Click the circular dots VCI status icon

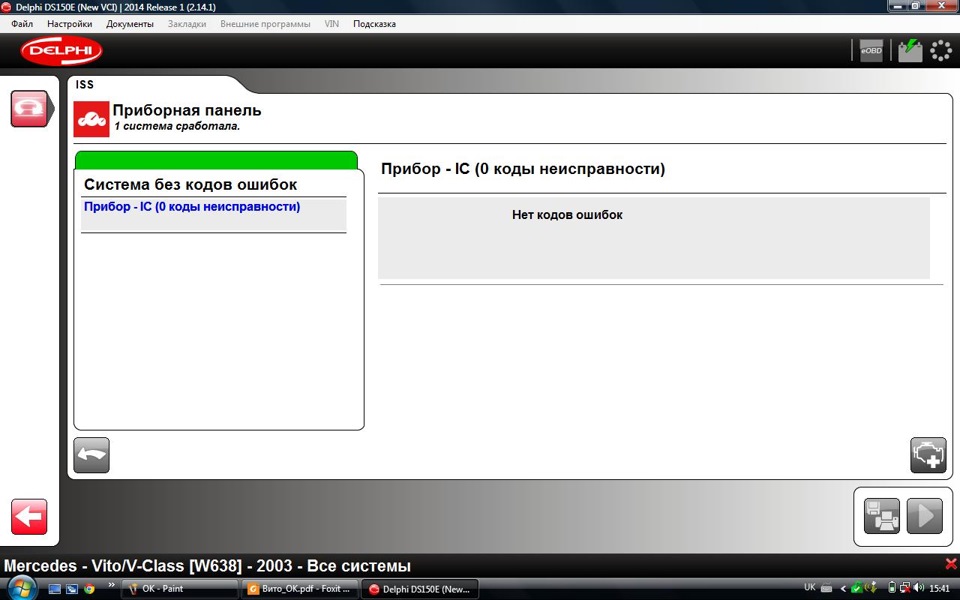(x=941, y=51)
